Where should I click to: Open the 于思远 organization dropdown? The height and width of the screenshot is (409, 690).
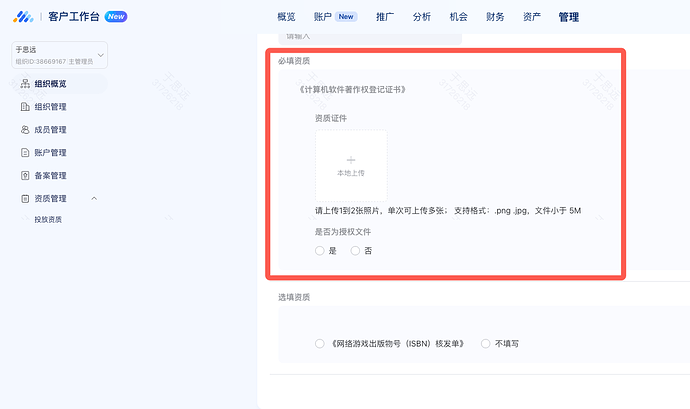[59, 55]
